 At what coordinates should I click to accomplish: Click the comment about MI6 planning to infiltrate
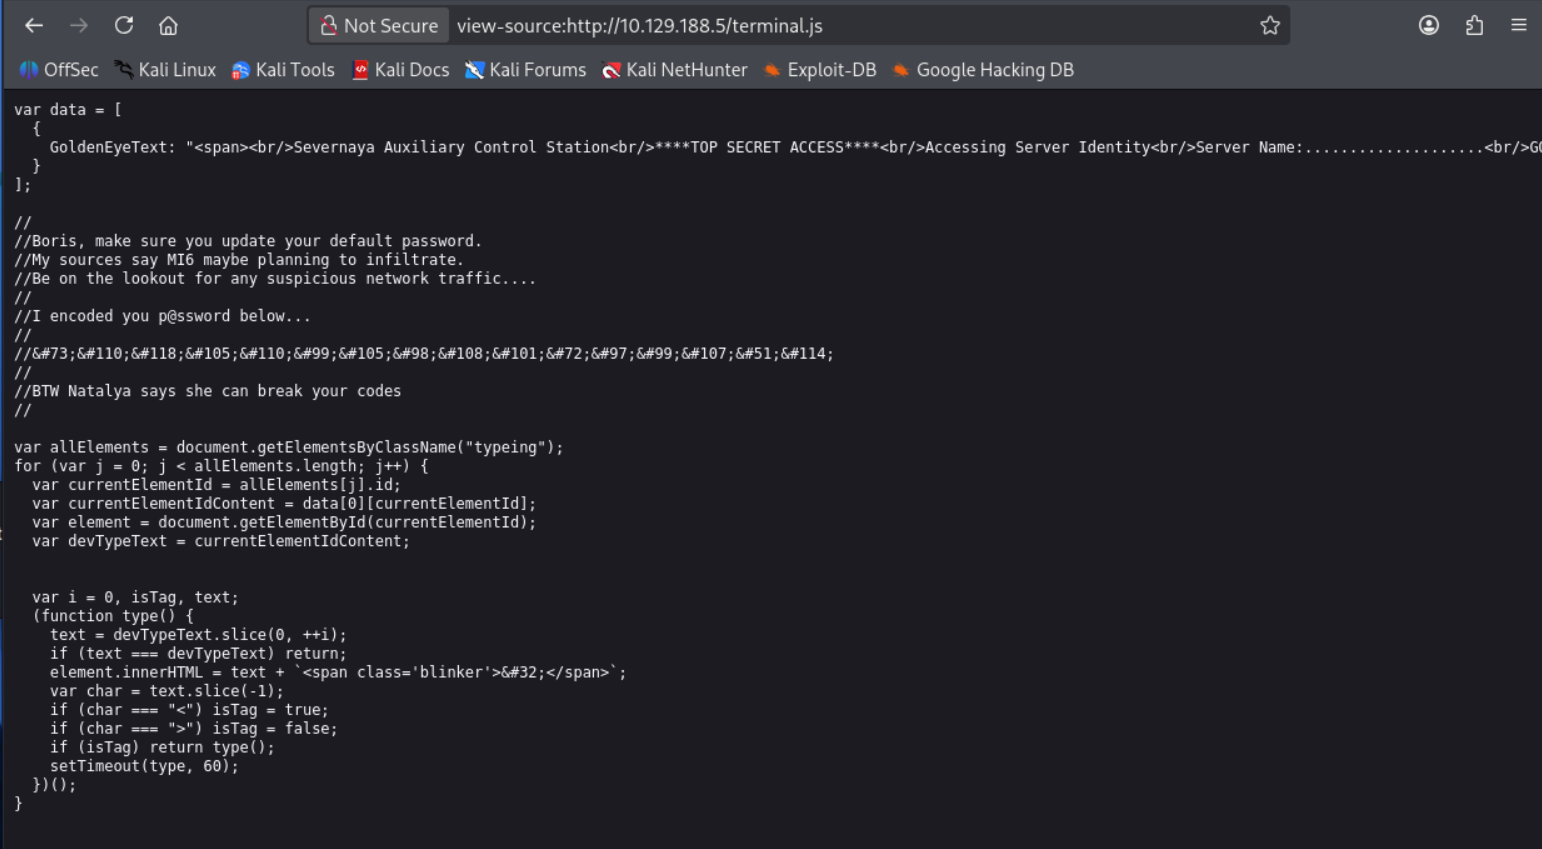click(x=239, y=260)
